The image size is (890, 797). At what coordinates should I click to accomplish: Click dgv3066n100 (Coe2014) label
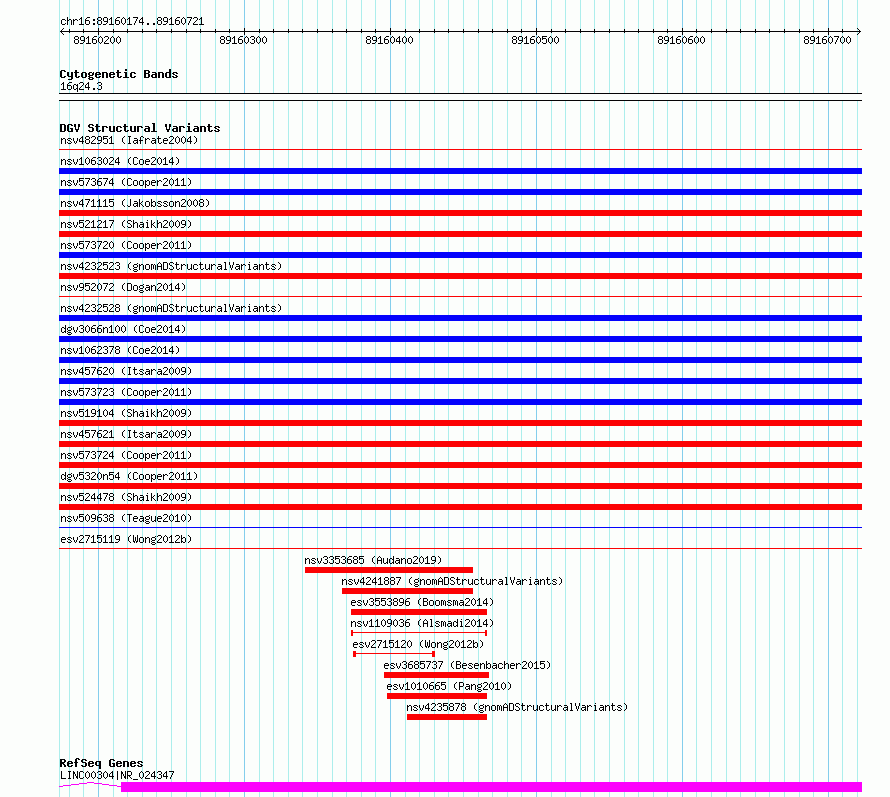click(x=123, y=329)
